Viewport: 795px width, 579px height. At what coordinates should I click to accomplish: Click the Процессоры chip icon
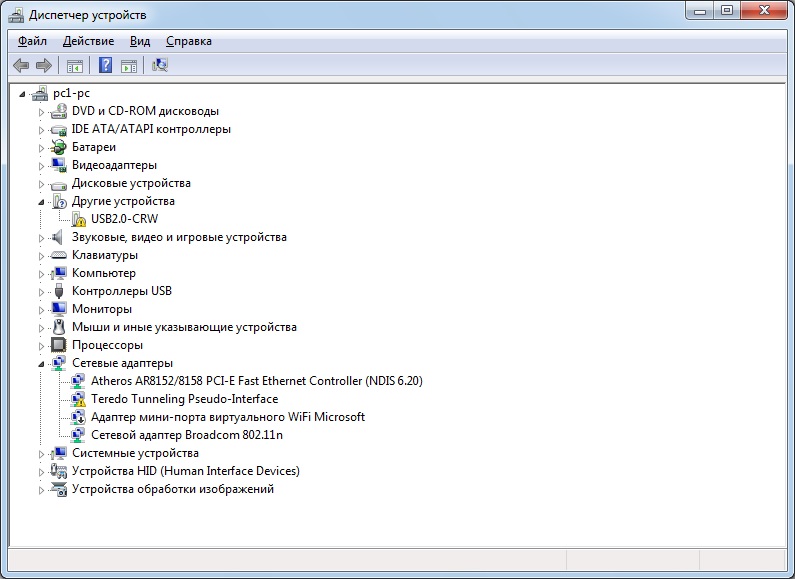point(59,345)
